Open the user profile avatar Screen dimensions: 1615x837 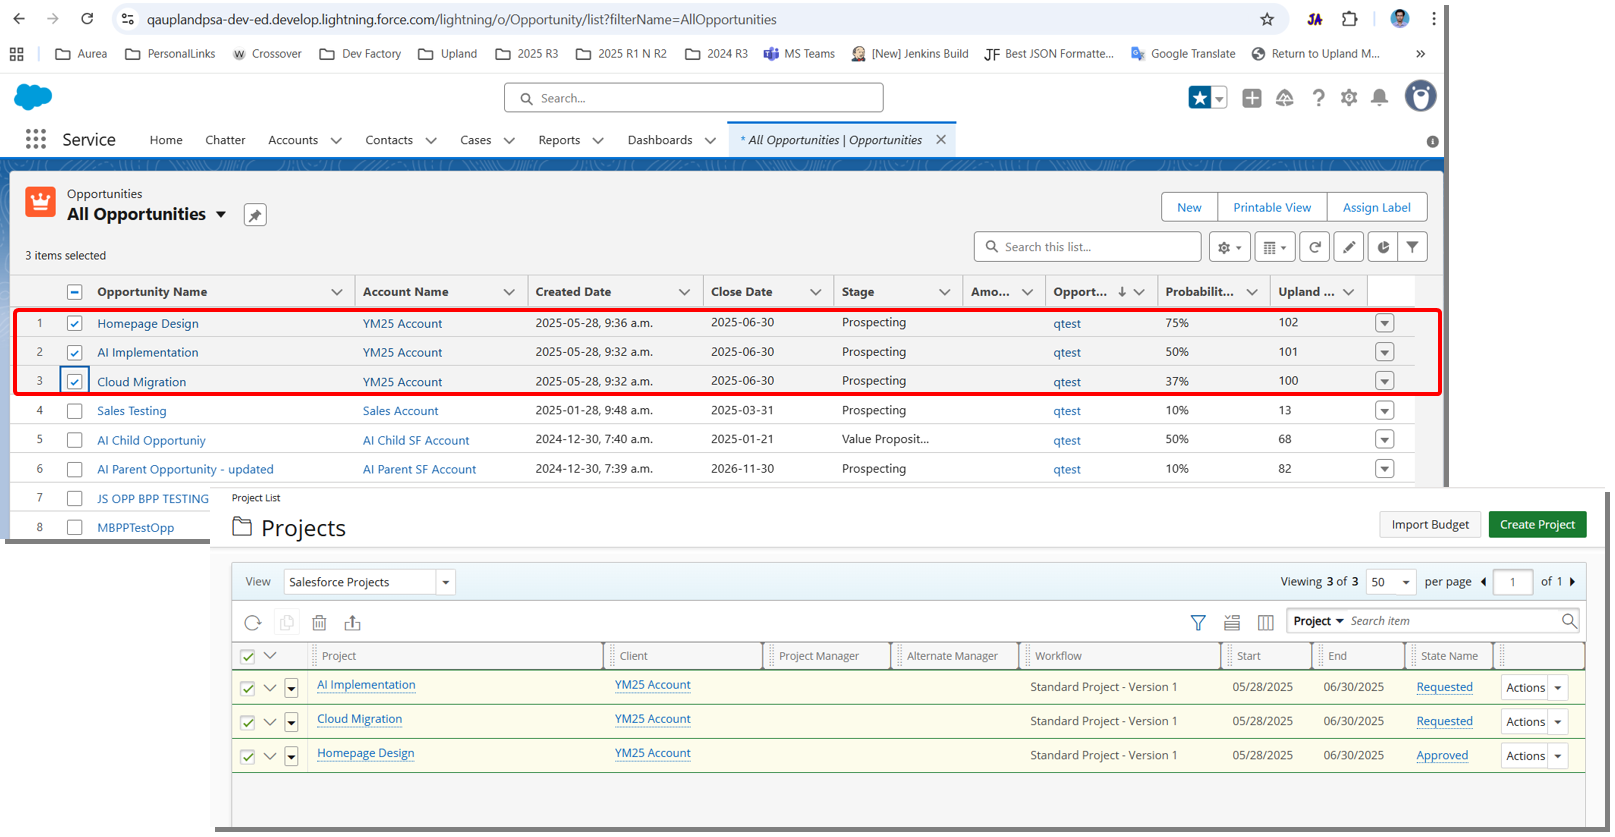click(x=1420, y=96)
